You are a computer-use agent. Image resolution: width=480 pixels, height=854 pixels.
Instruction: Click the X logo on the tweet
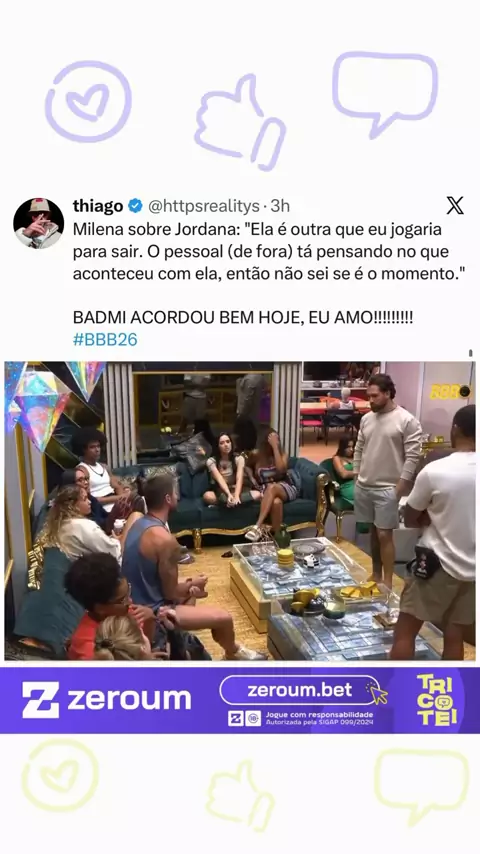pyautogui.click(x=455, y=206)
